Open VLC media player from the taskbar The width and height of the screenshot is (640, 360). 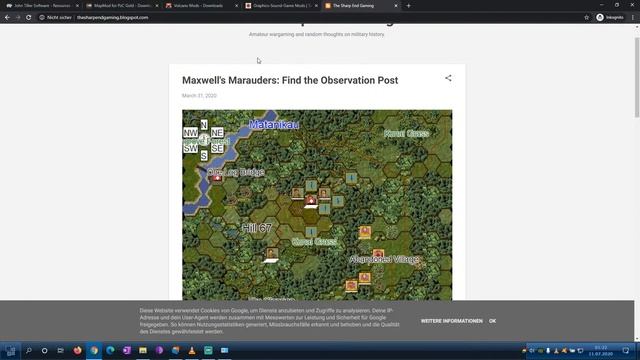pyautogui.click(x=192, y=351)
